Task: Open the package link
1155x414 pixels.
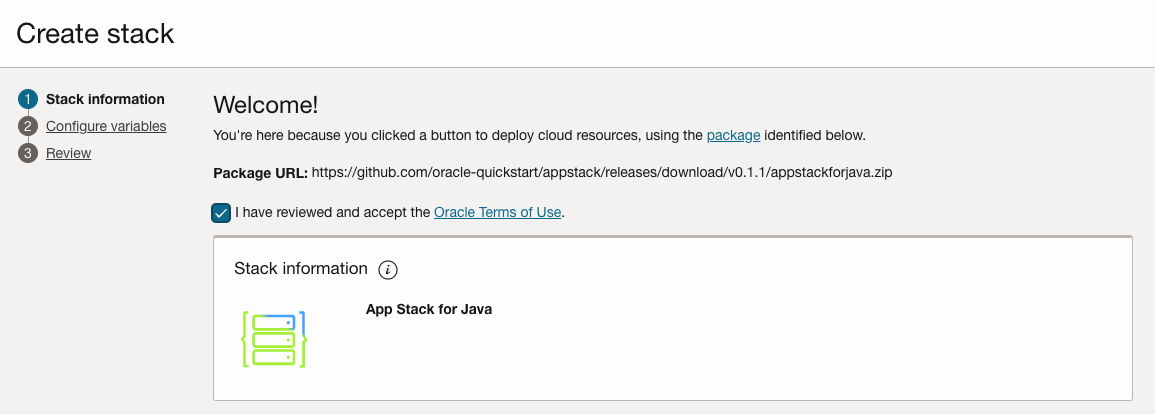Action: coord(733,135)
